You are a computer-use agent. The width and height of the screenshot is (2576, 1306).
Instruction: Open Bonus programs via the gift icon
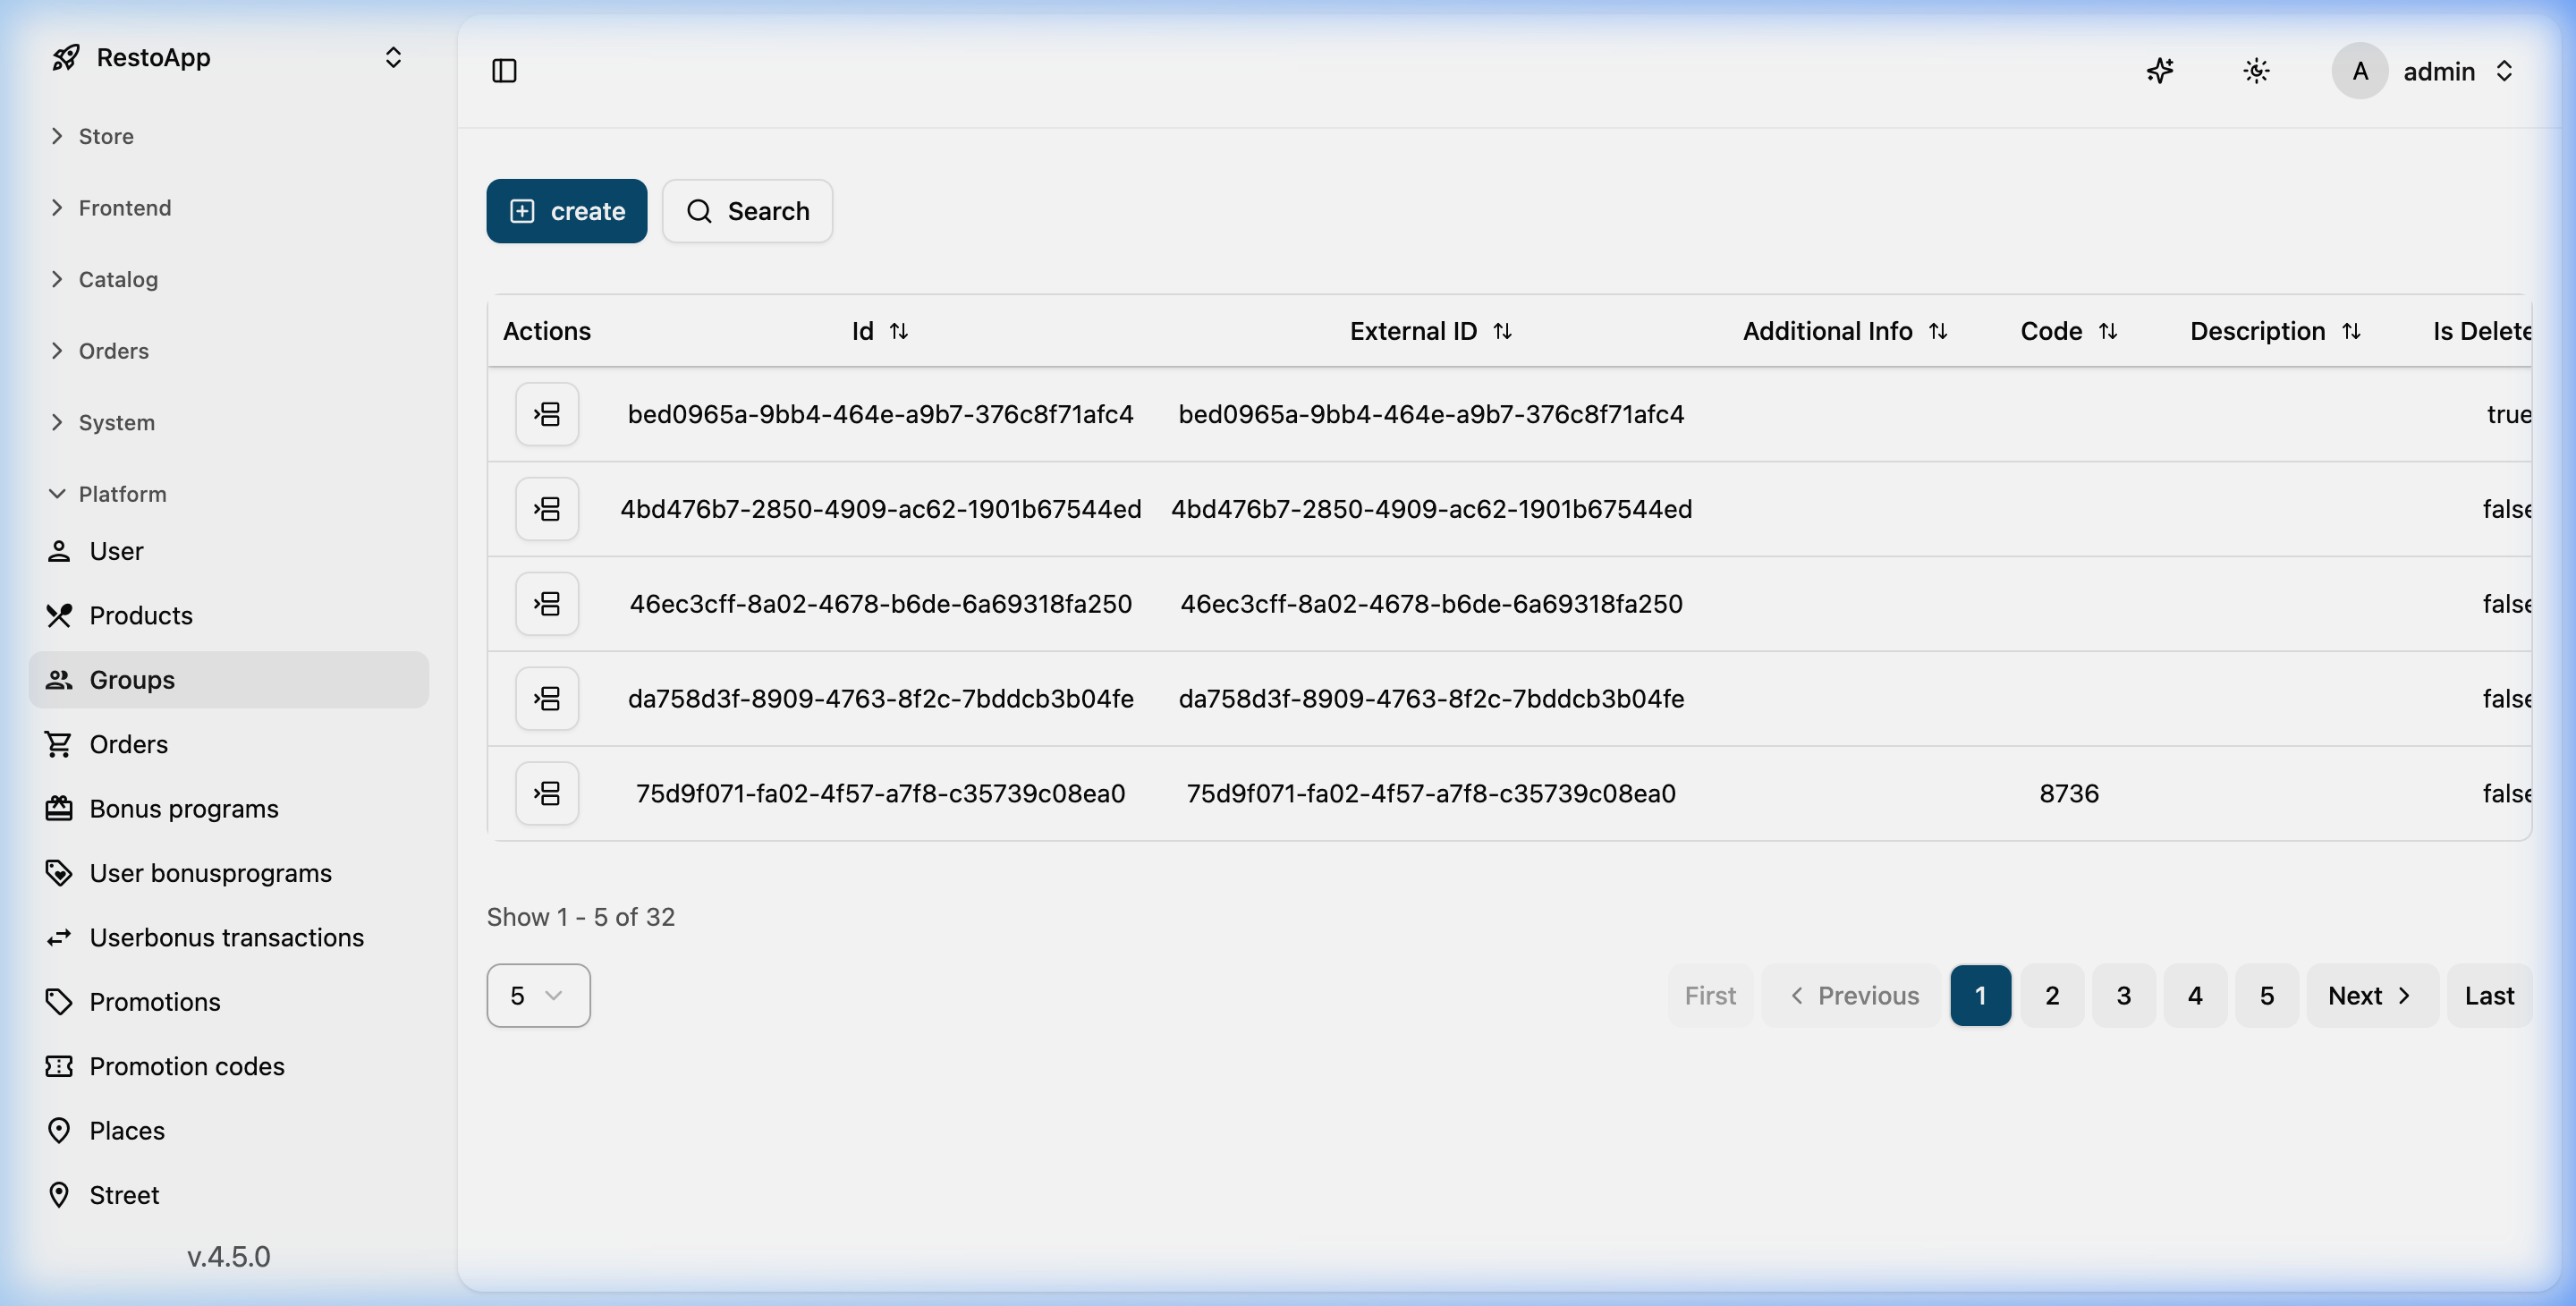(59, 808)
